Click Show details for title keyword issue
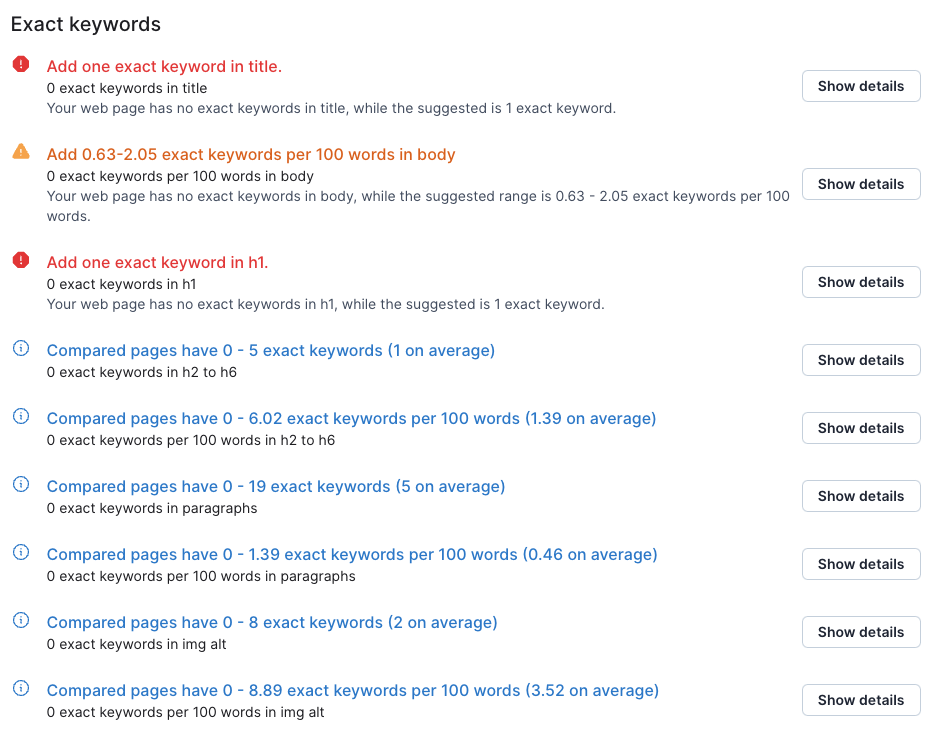This screenshot has height=734, width=930. [860, 86]
